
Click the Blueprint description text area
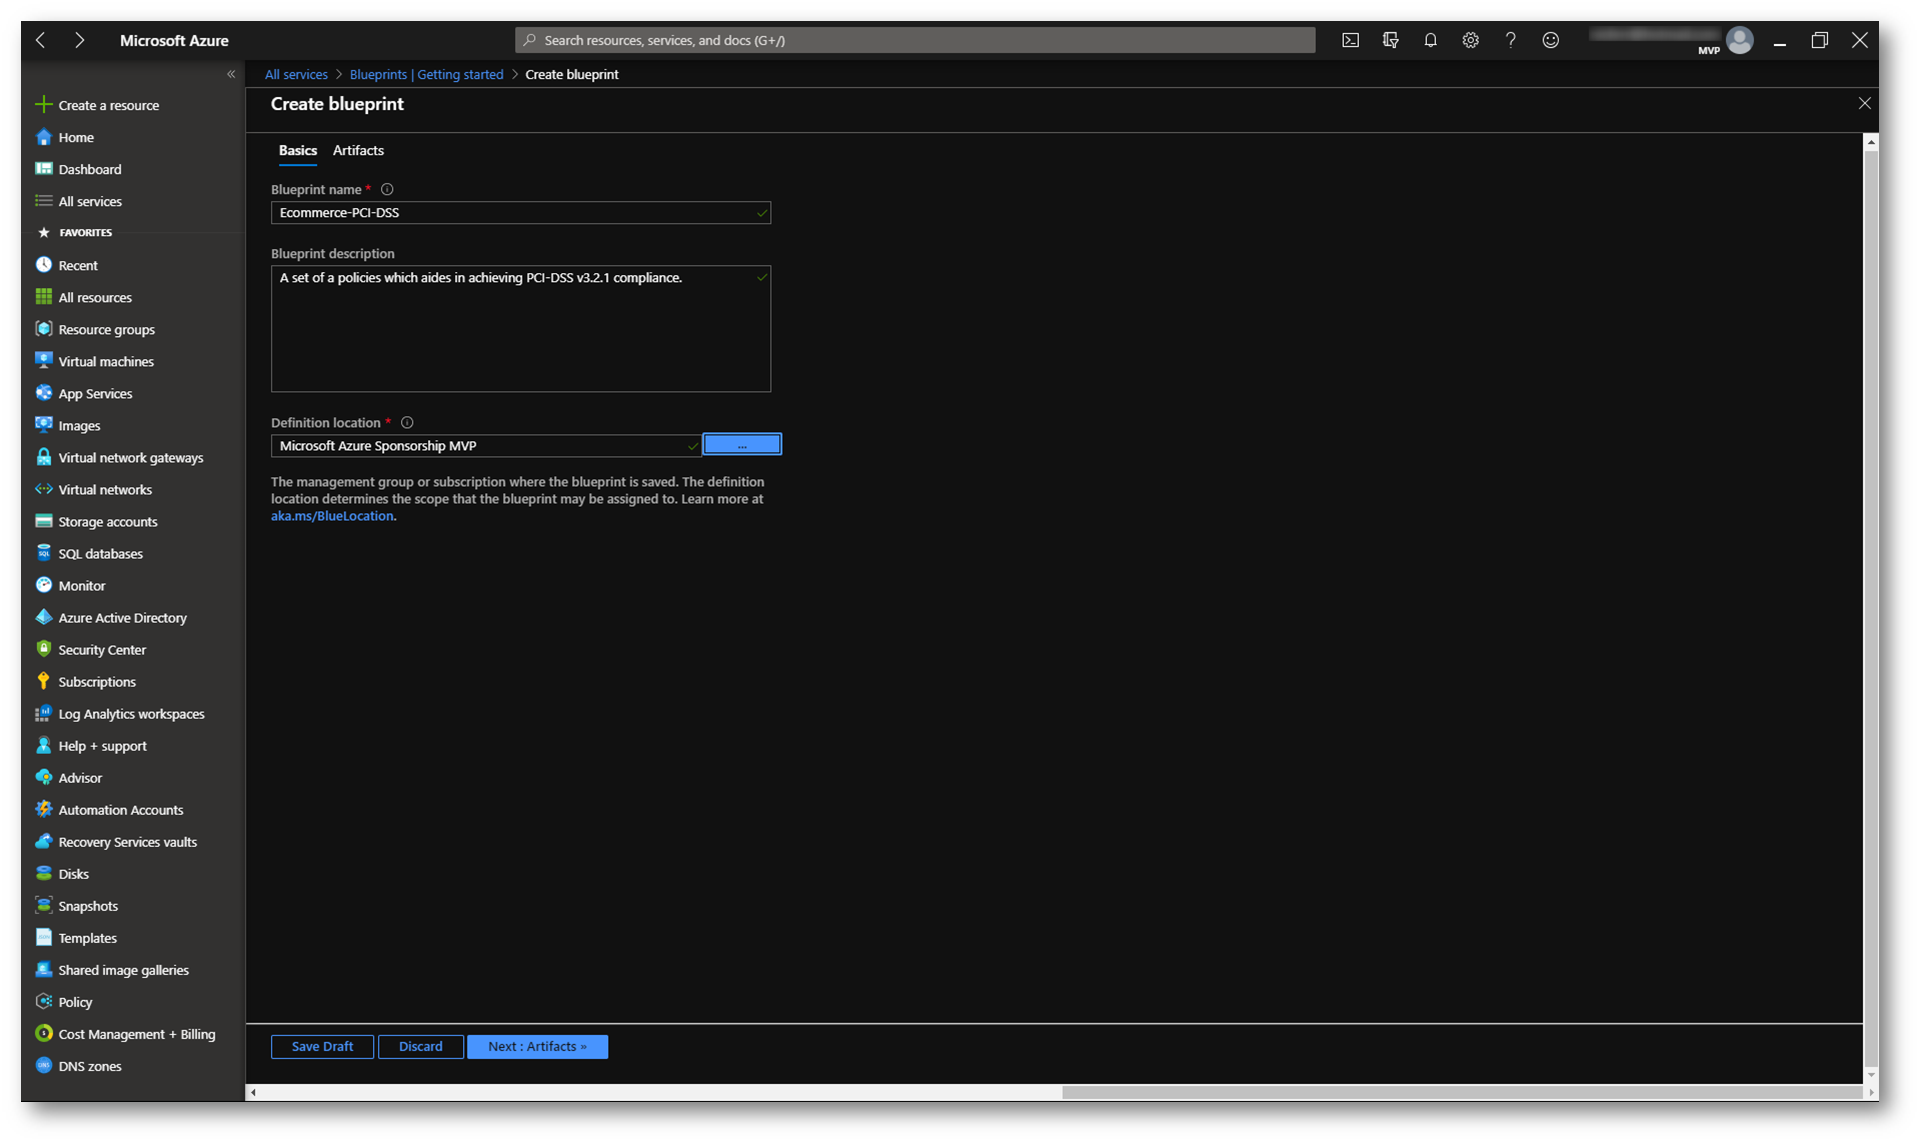(520, 328)
